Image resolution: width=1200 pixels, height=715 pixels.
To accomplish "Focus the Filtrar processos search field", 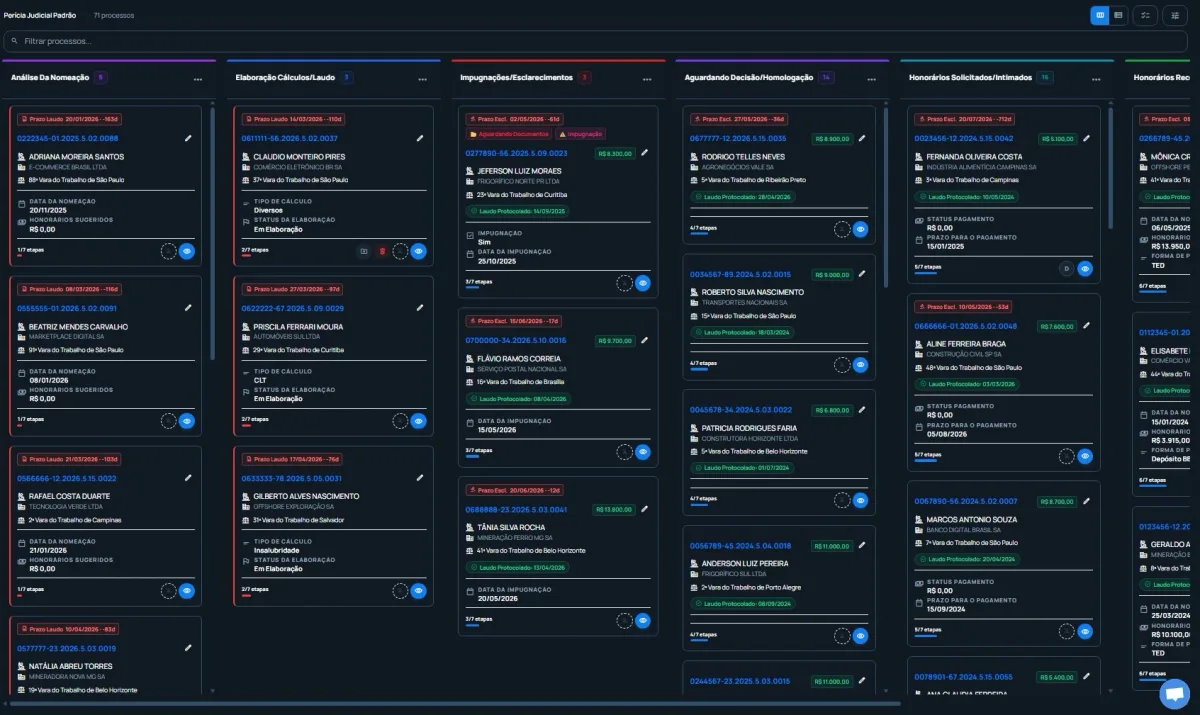I will 594,41.
